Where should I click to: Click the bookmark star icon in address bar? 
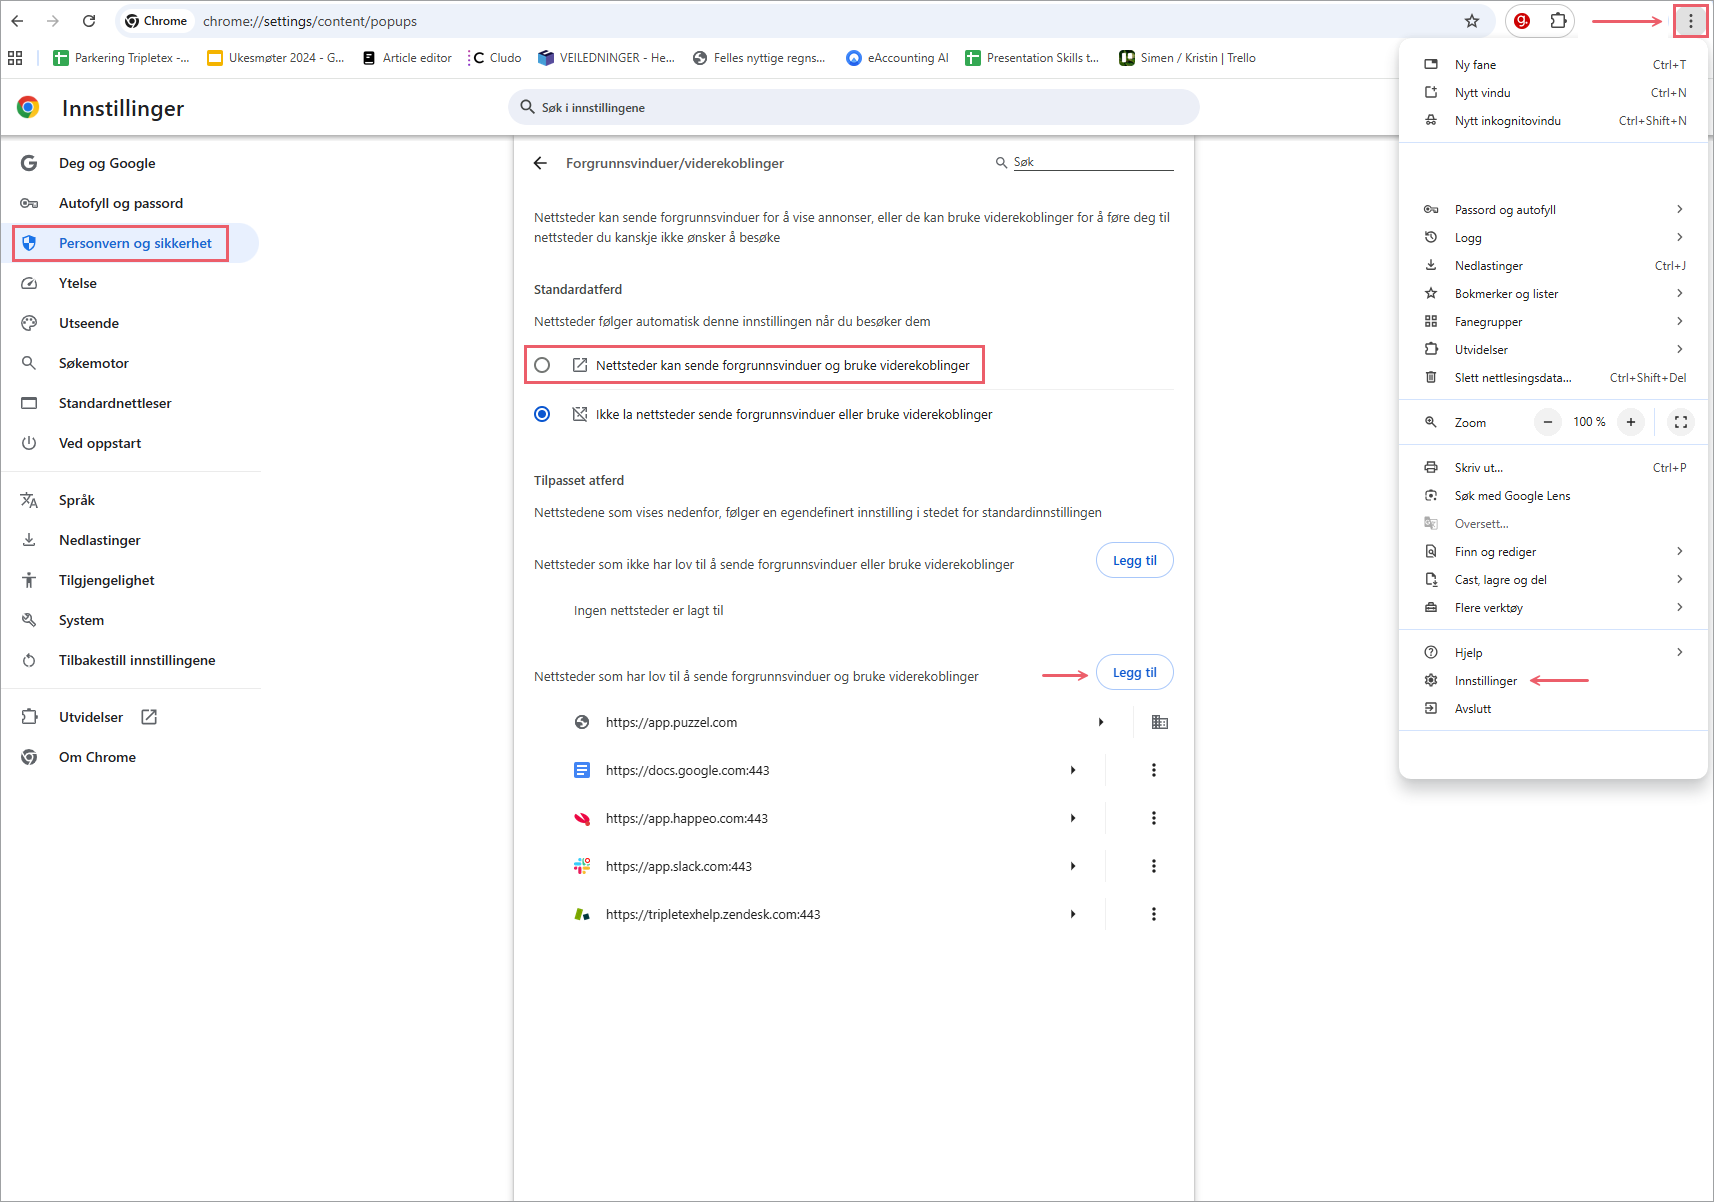tap(1471, 21)
